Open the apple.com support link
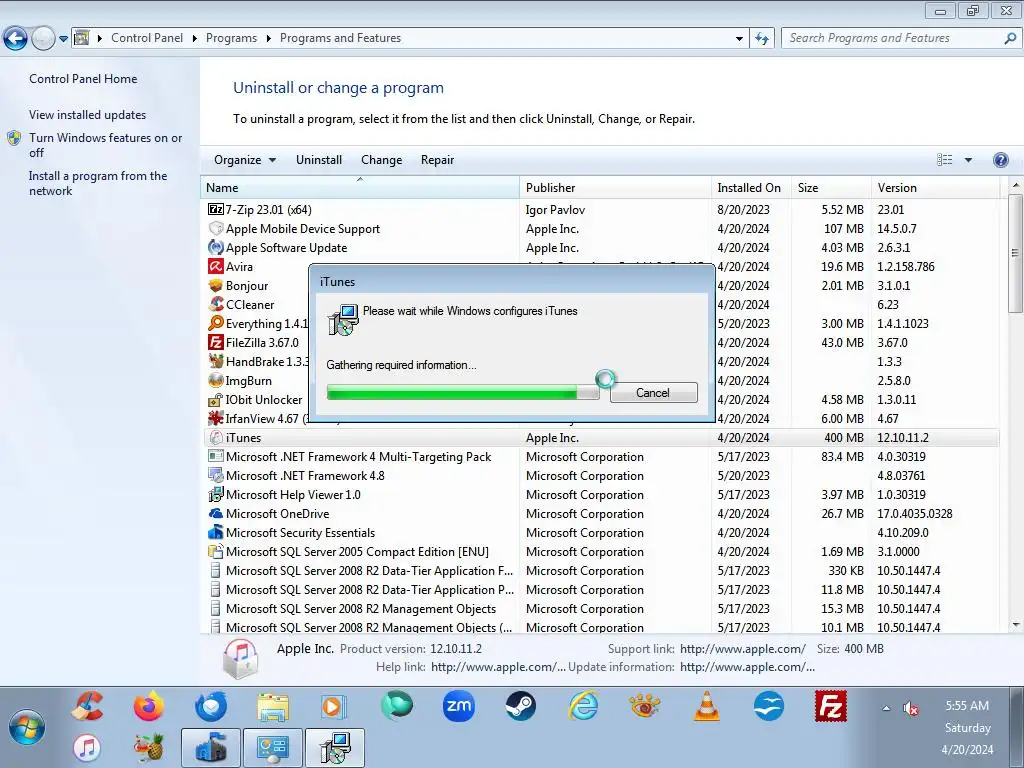Screen dimensions: 1024x768 pos(743,648)
